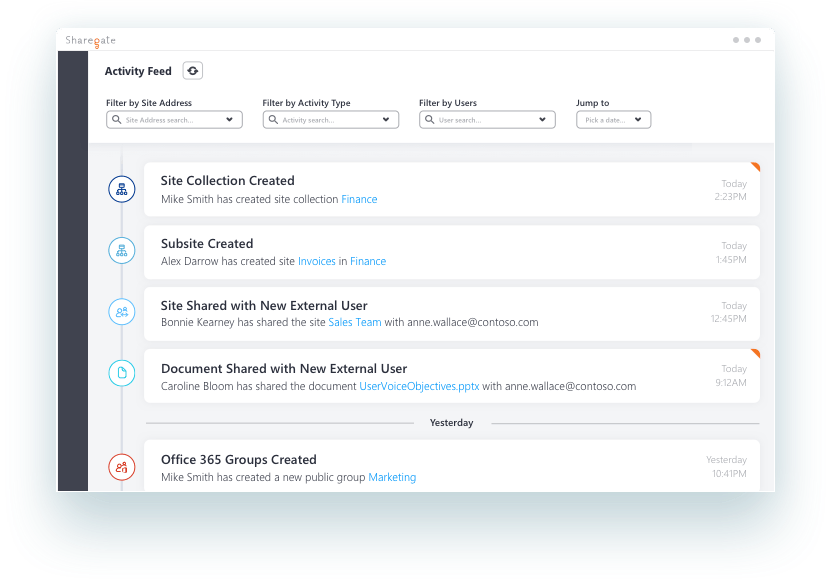Open Finance link in Site Collection Created
This screenshot has height=584, width=831.
coord(359,199)
